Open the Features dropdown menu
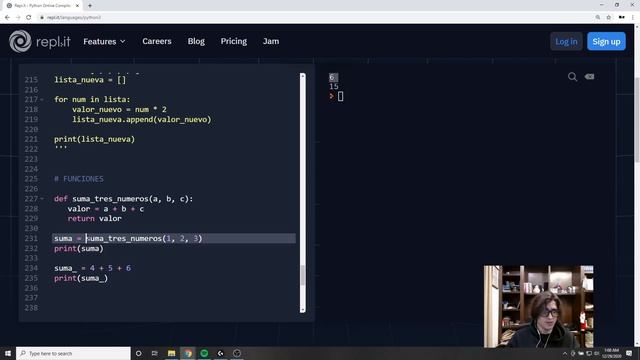The height and width of the screenshot is (360, 640). pos(104,41)
